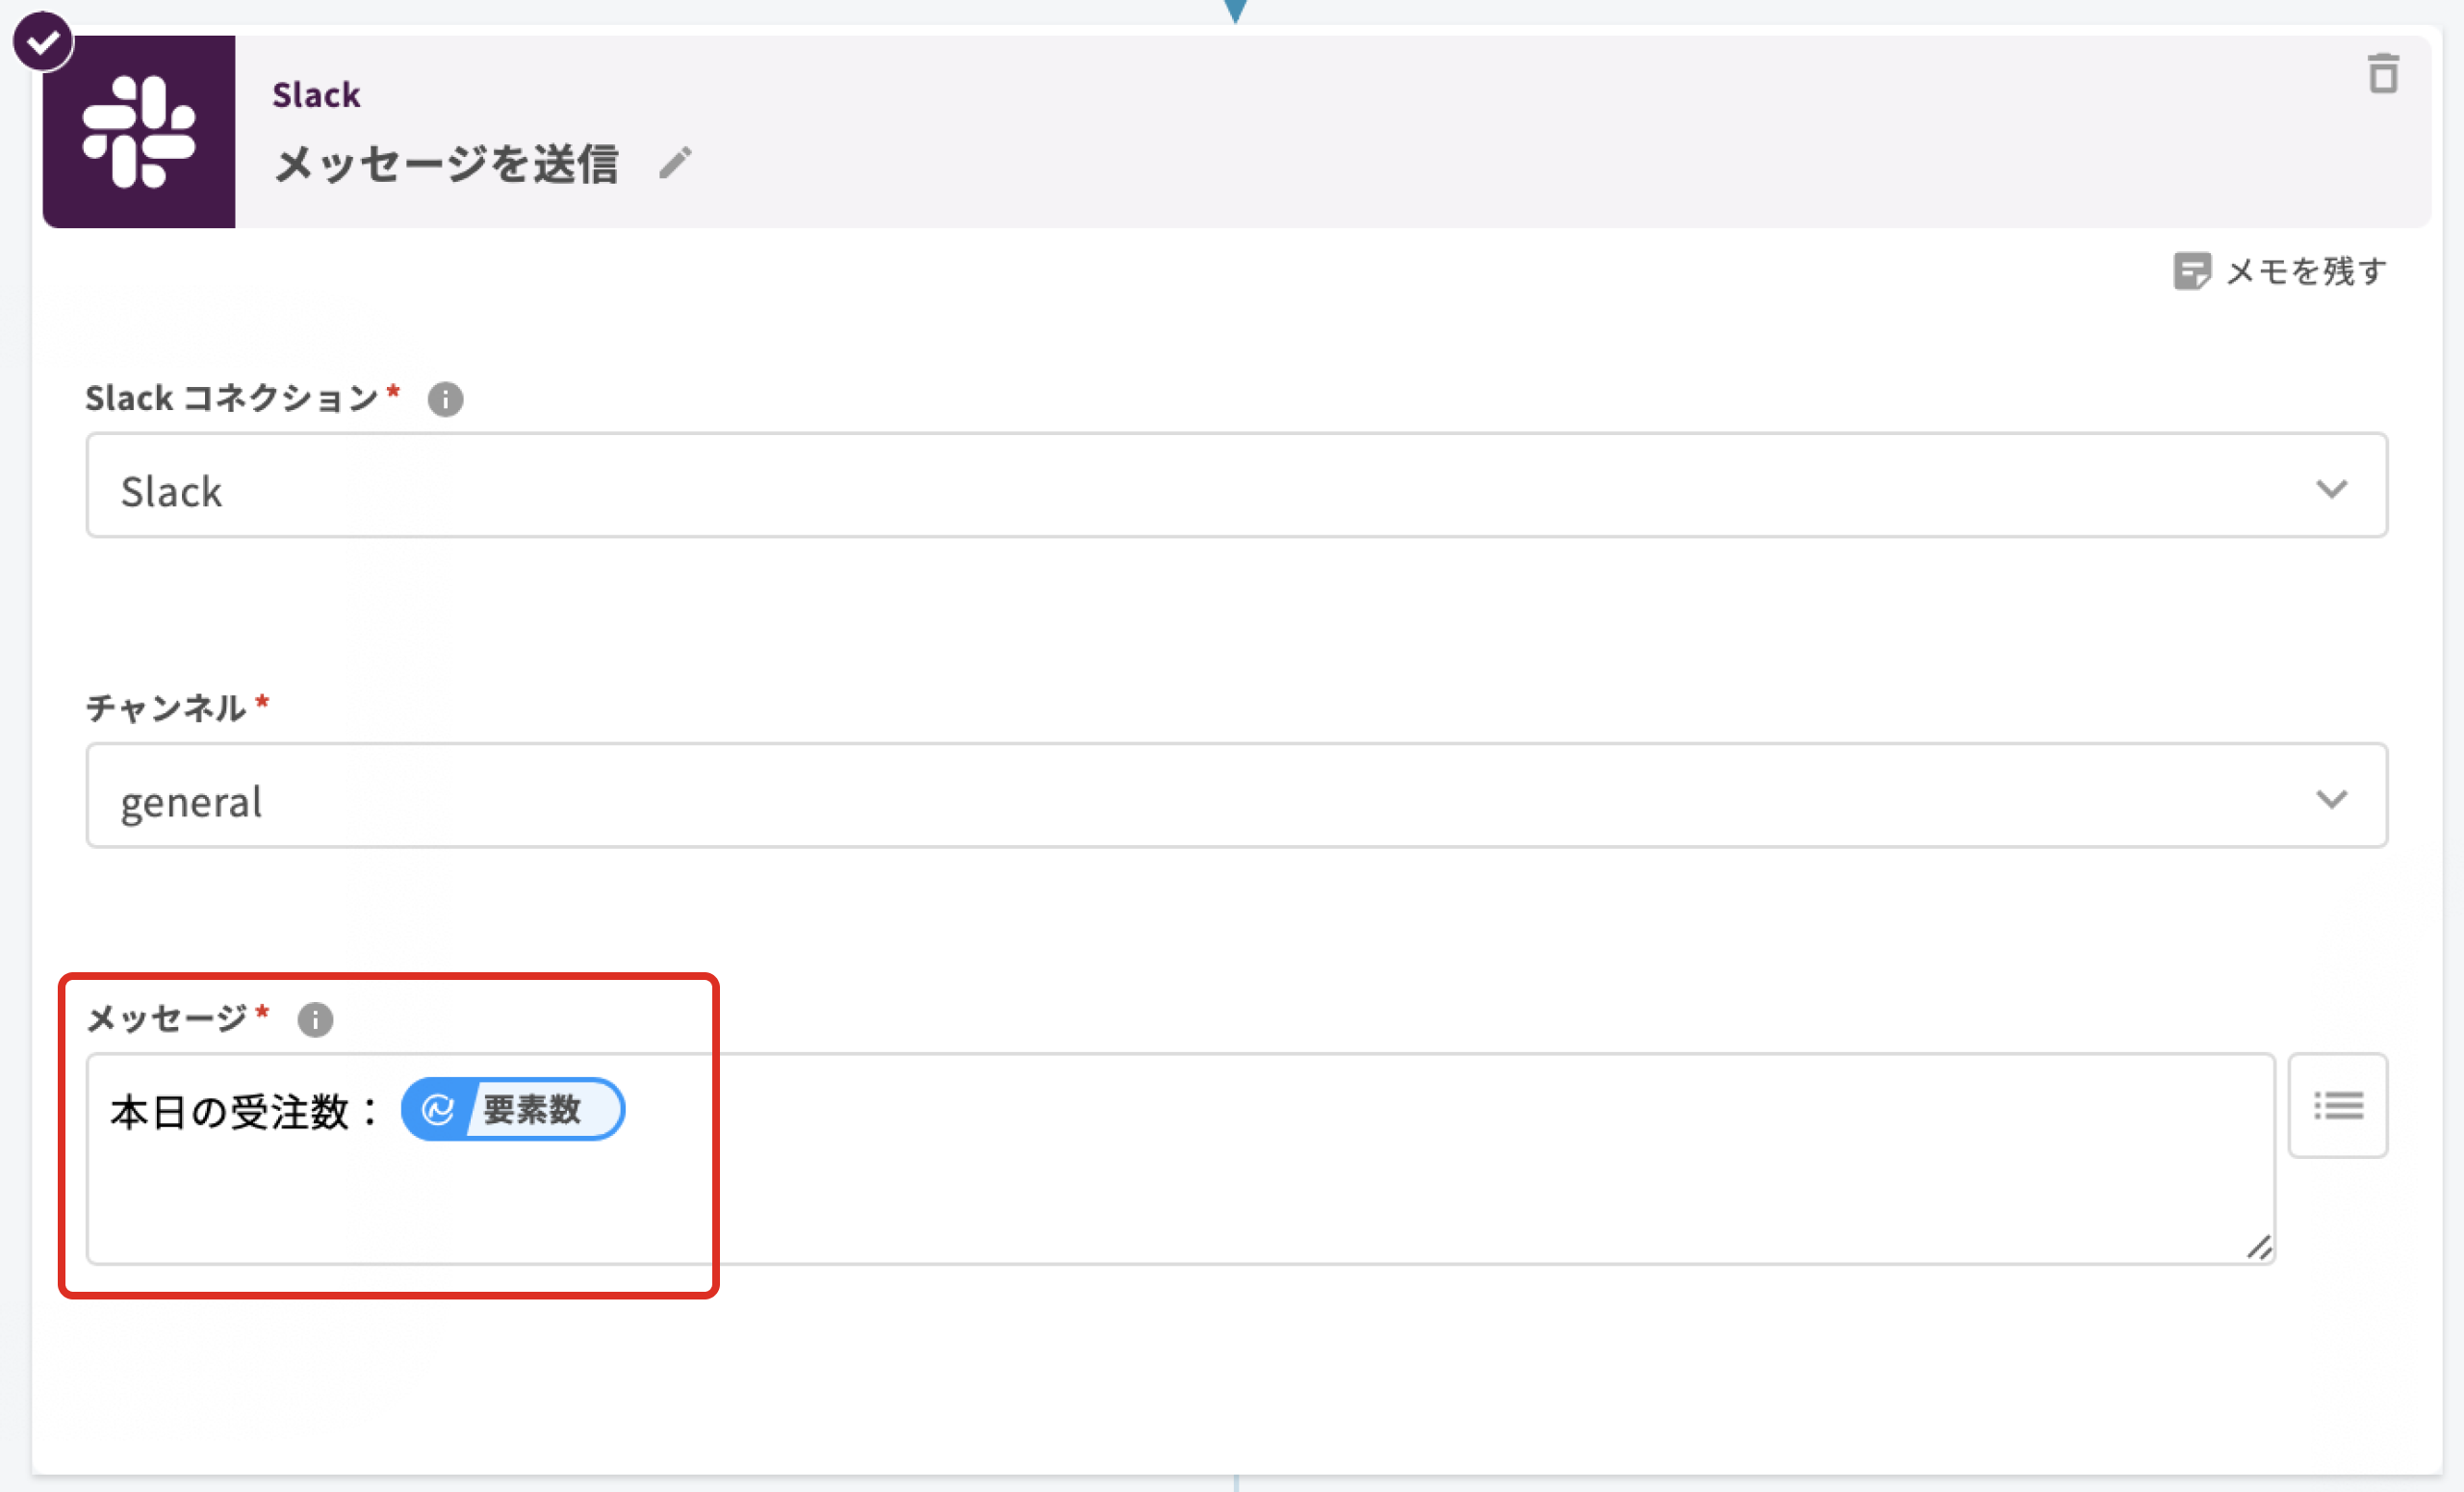Click the Slack app name header text
The image size is (2464, 1492).
click(316, 95)
